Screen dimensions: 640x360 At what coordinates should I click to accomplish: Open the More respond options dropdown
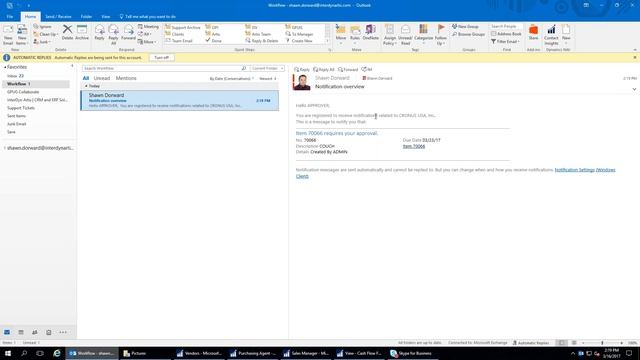tap(147, 42)
